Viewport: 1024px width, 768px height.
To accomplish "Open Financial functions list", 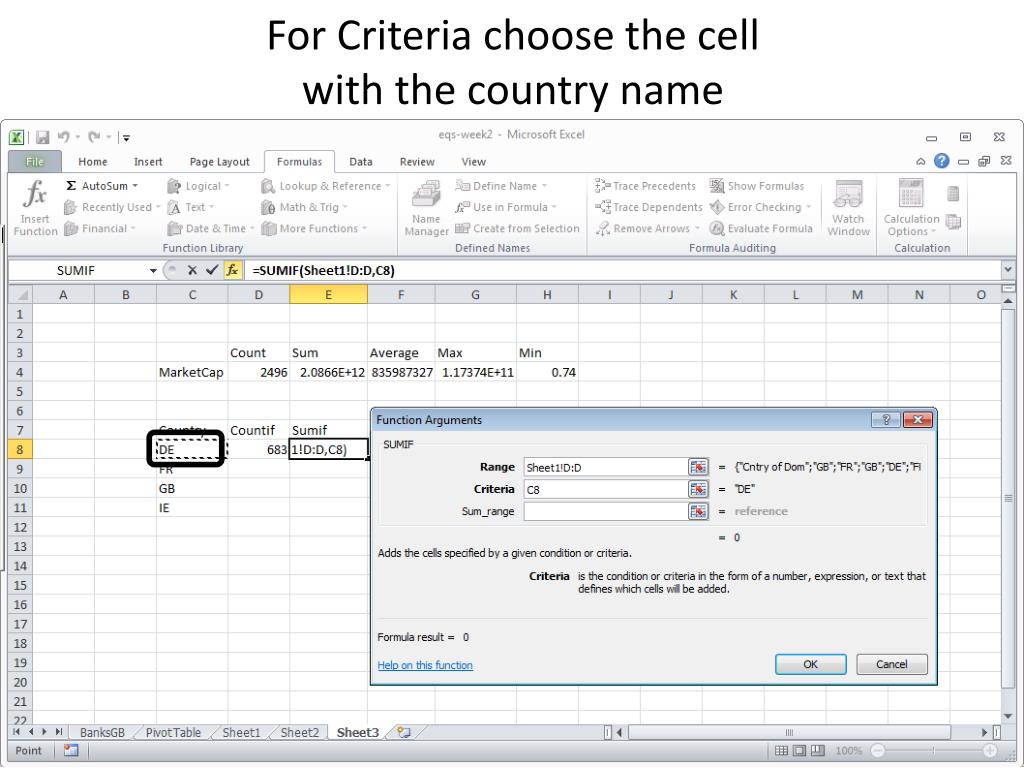I will [100, 229].
